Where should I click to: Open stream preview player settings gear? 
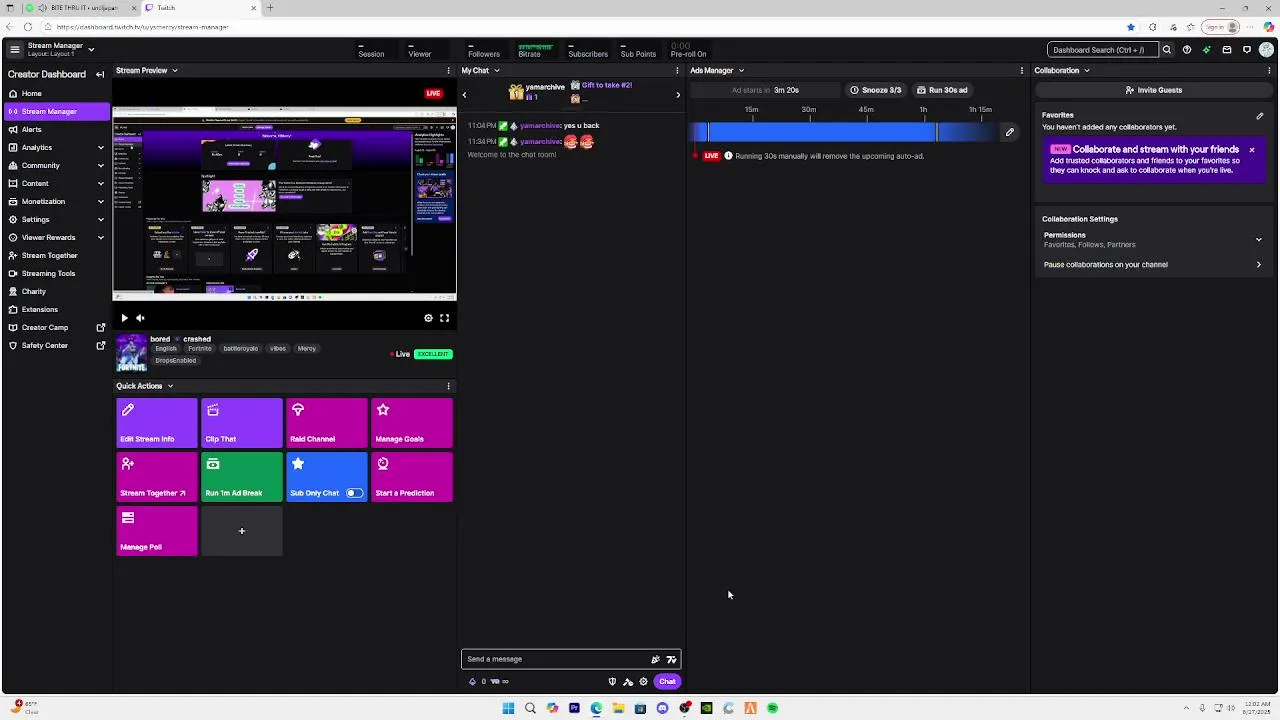[x=428, y=318]
